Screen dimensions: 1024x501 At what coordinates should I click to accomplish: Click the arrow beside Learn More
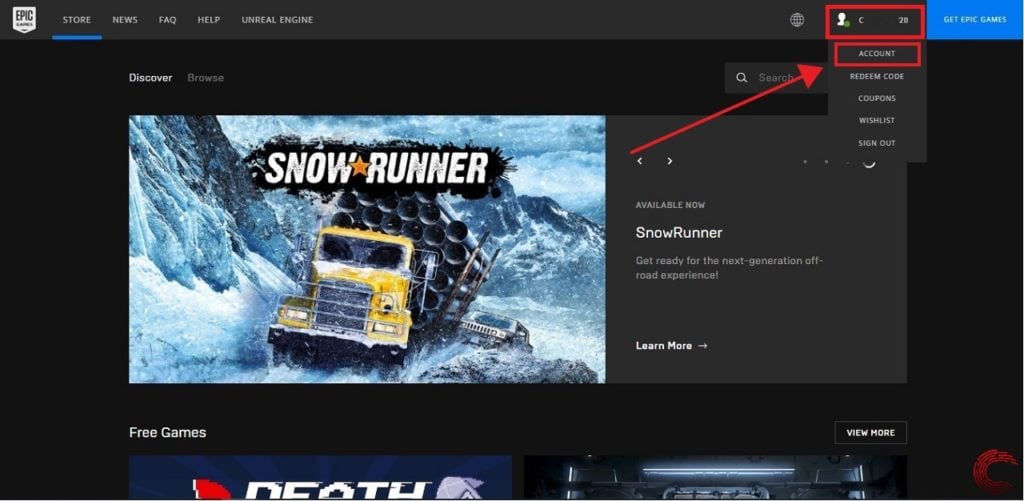tap(703, 346)
